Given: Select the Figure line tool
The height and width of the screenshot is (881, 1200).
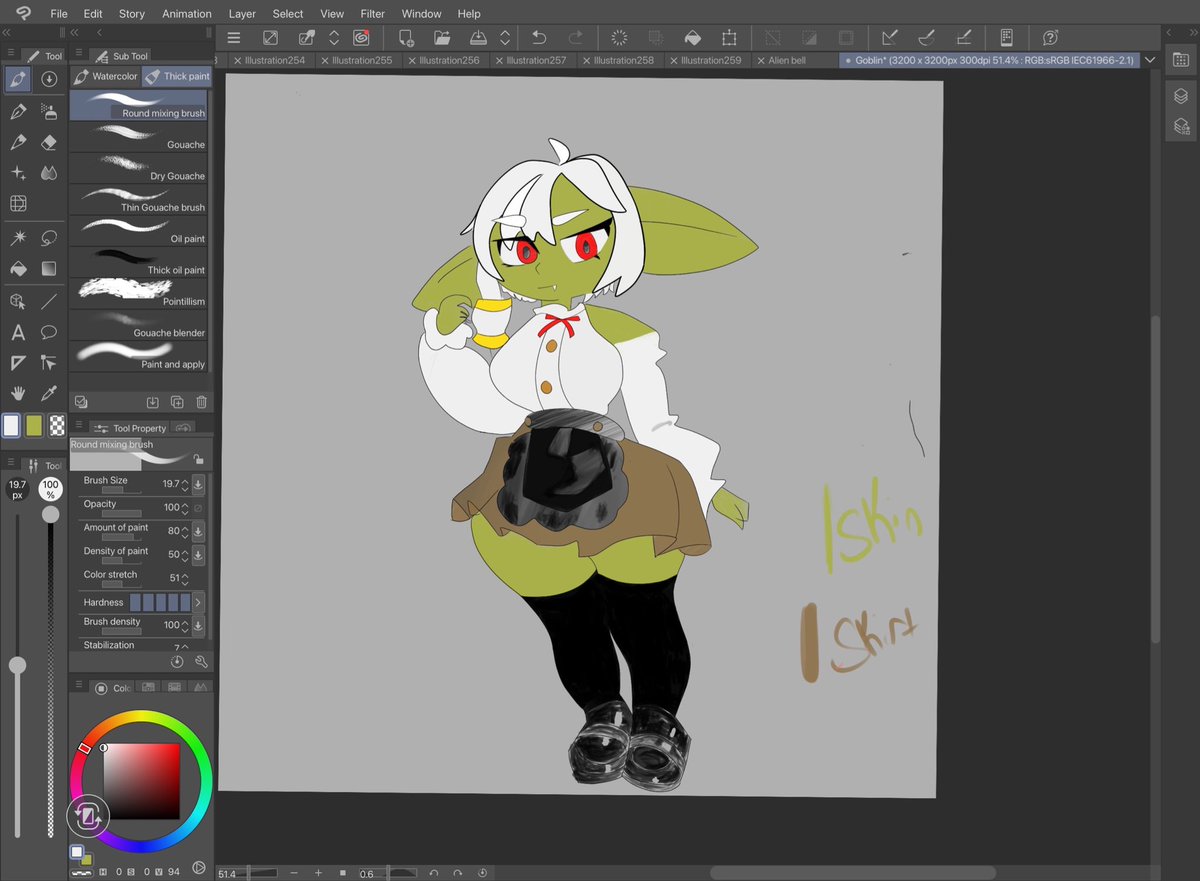Looking at the screenshot, I should point(49,300).
